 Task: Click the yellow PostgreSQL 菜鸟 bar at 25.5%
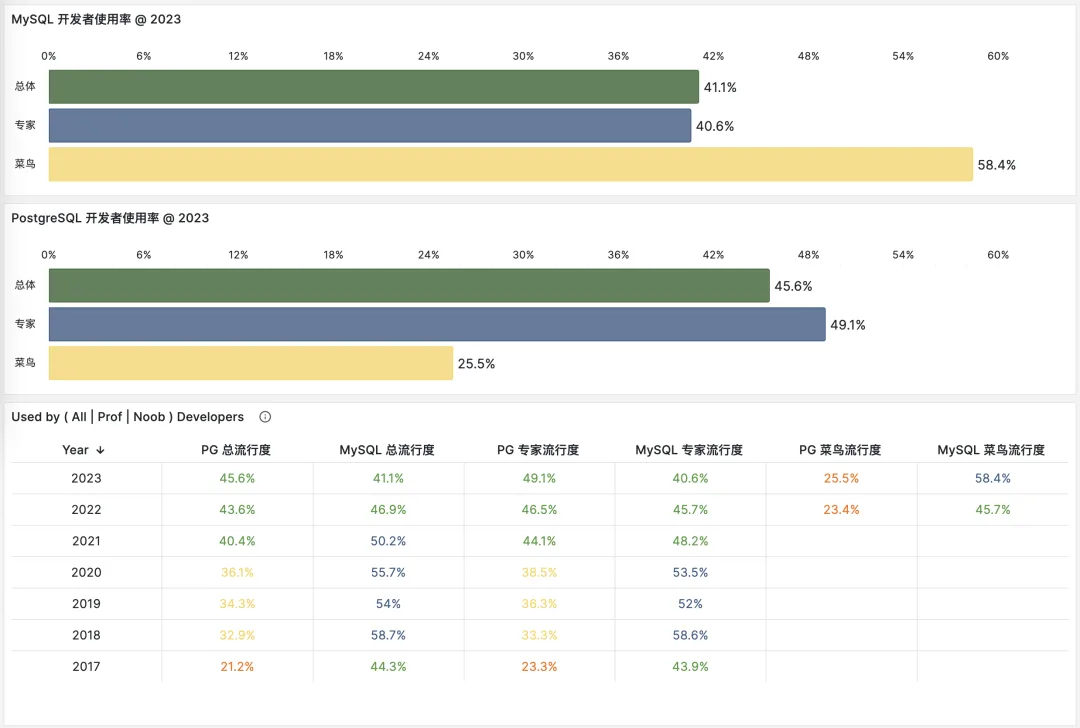tap(251, 363)
